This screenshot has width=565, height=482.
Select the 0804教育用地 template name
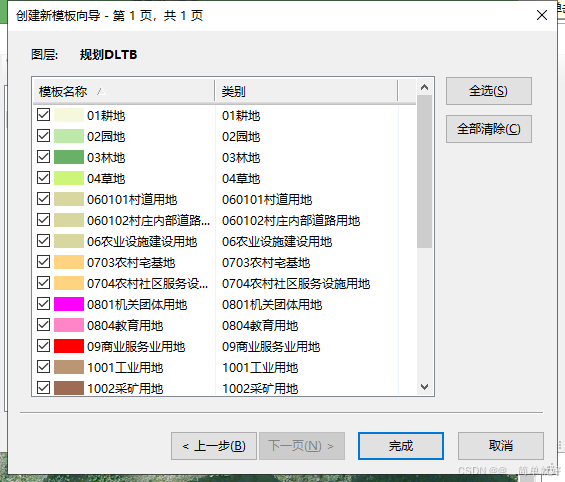[125, 326]
